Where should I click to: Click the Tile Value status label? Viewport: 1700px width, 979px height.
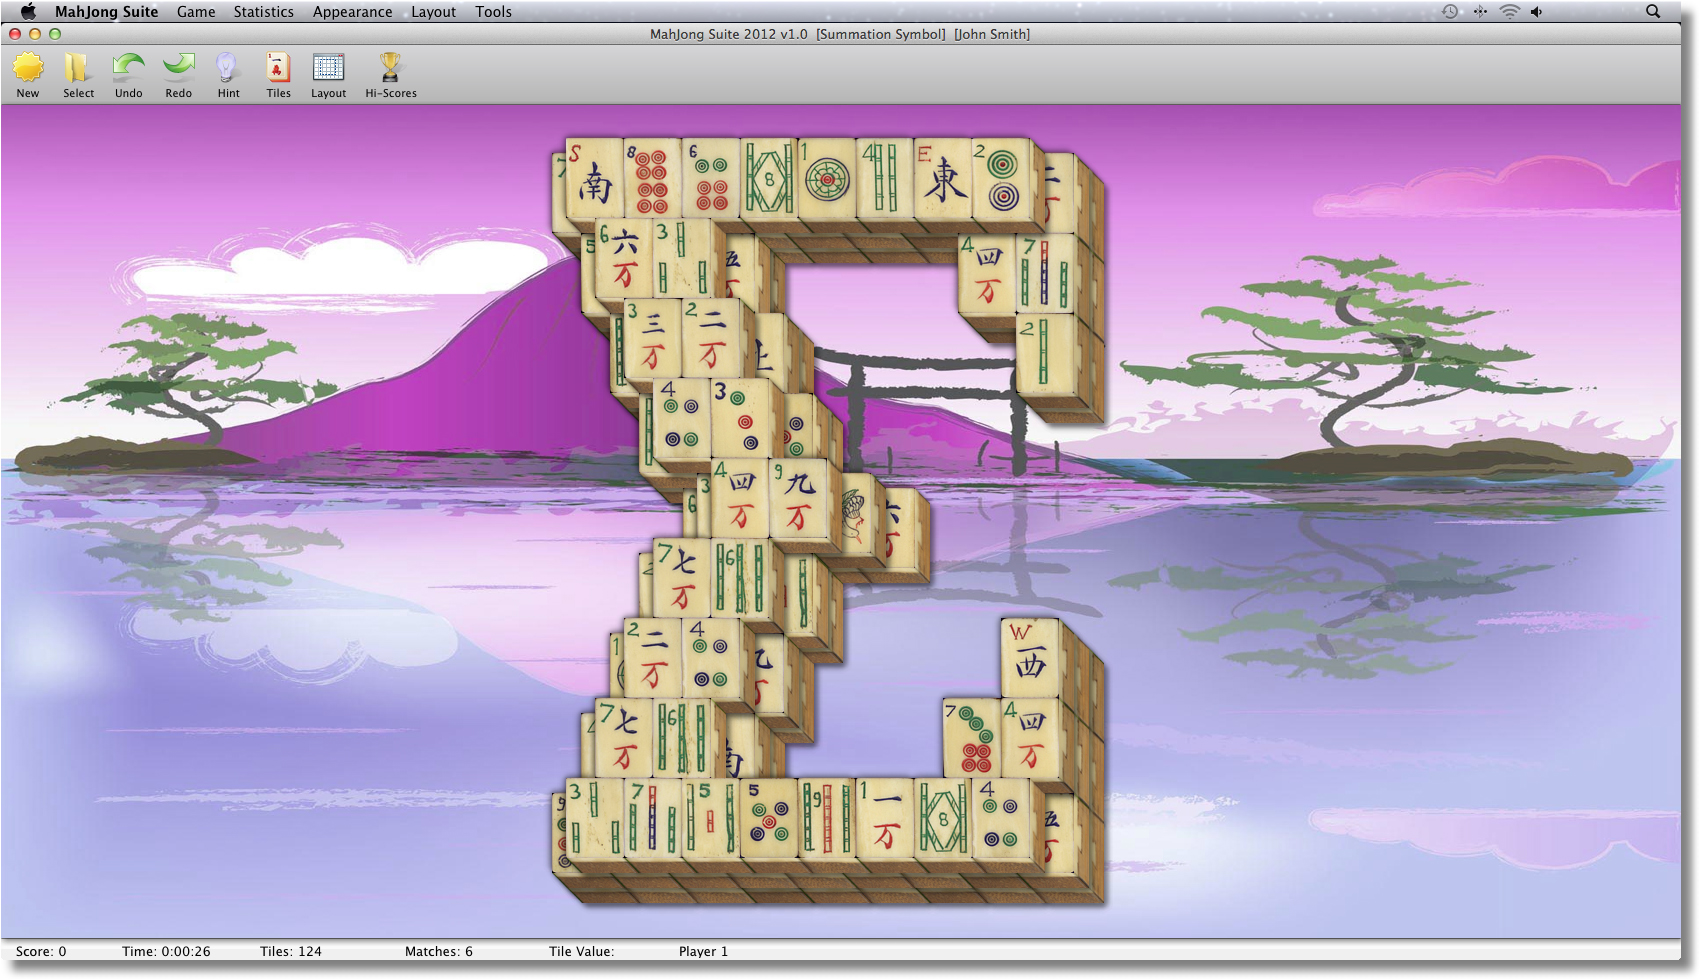point(581,951)
